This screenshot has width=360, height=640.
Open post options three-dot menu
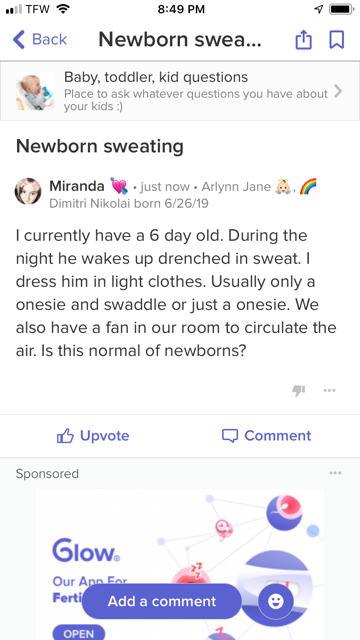click(x=329, y=391)
